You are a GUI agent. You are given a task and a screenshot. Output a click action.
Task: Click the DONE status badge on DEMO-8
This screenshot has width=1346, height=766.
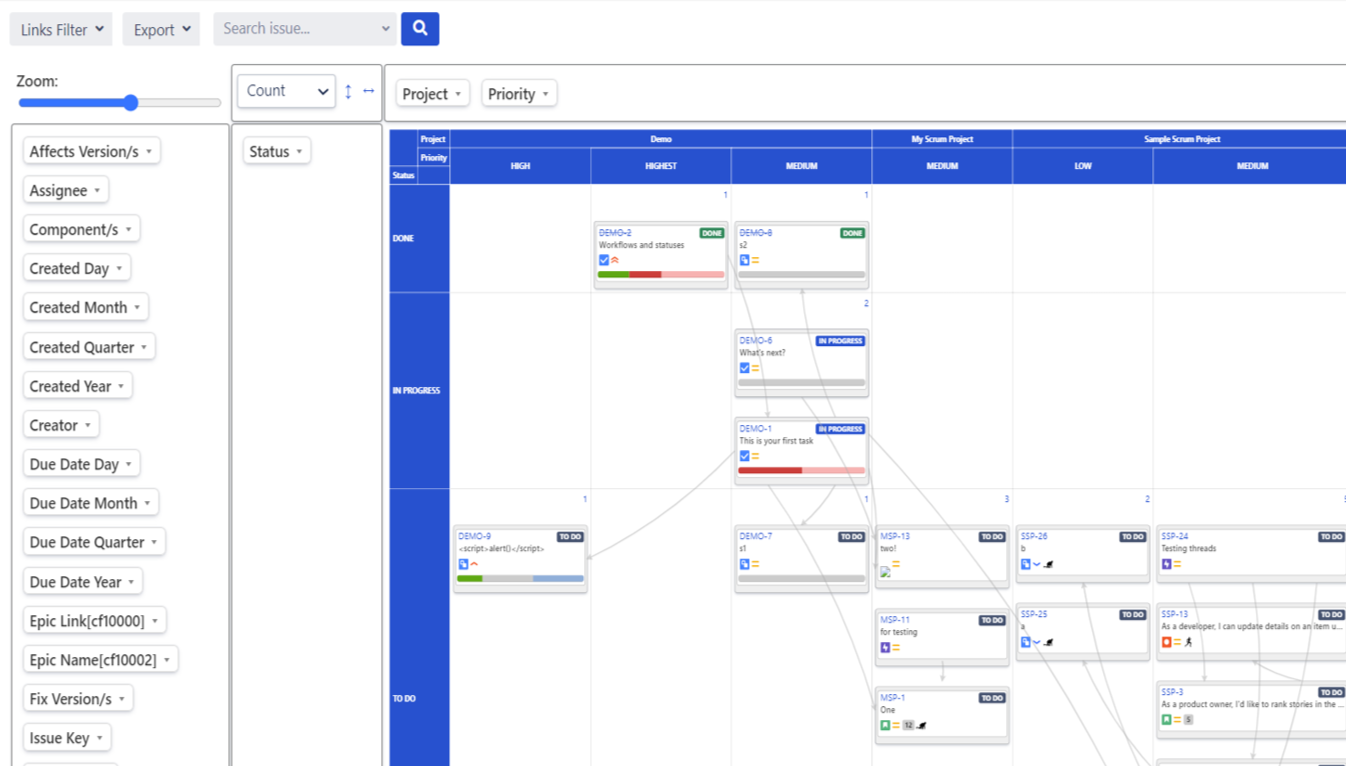point(852,233)
